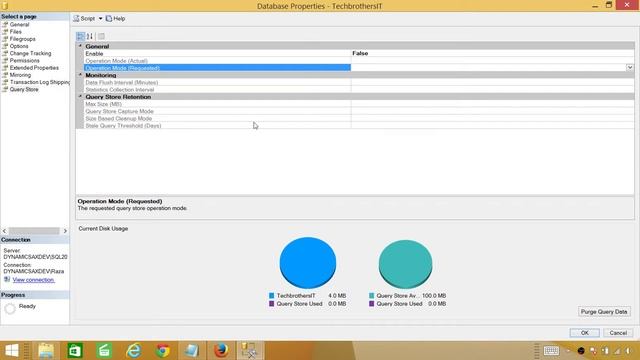Open the touch keyboard tray icon

tap(551, 351)
